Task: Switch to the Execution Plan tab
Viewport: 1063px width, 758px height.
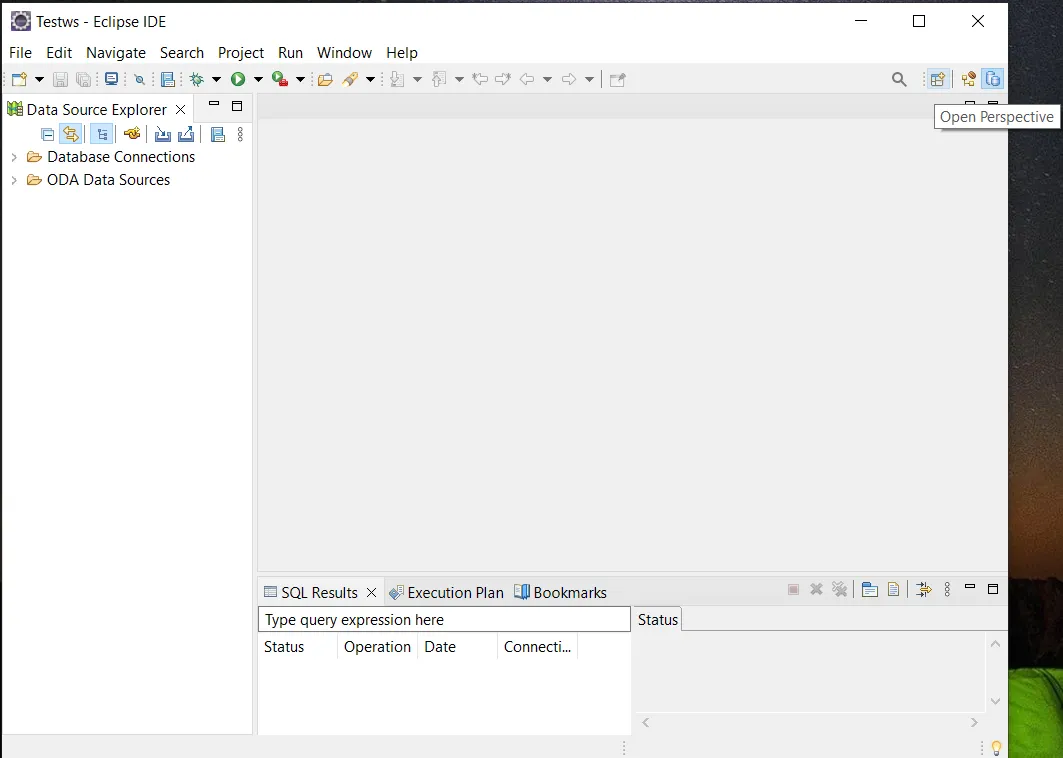Action: coord(447,593)
